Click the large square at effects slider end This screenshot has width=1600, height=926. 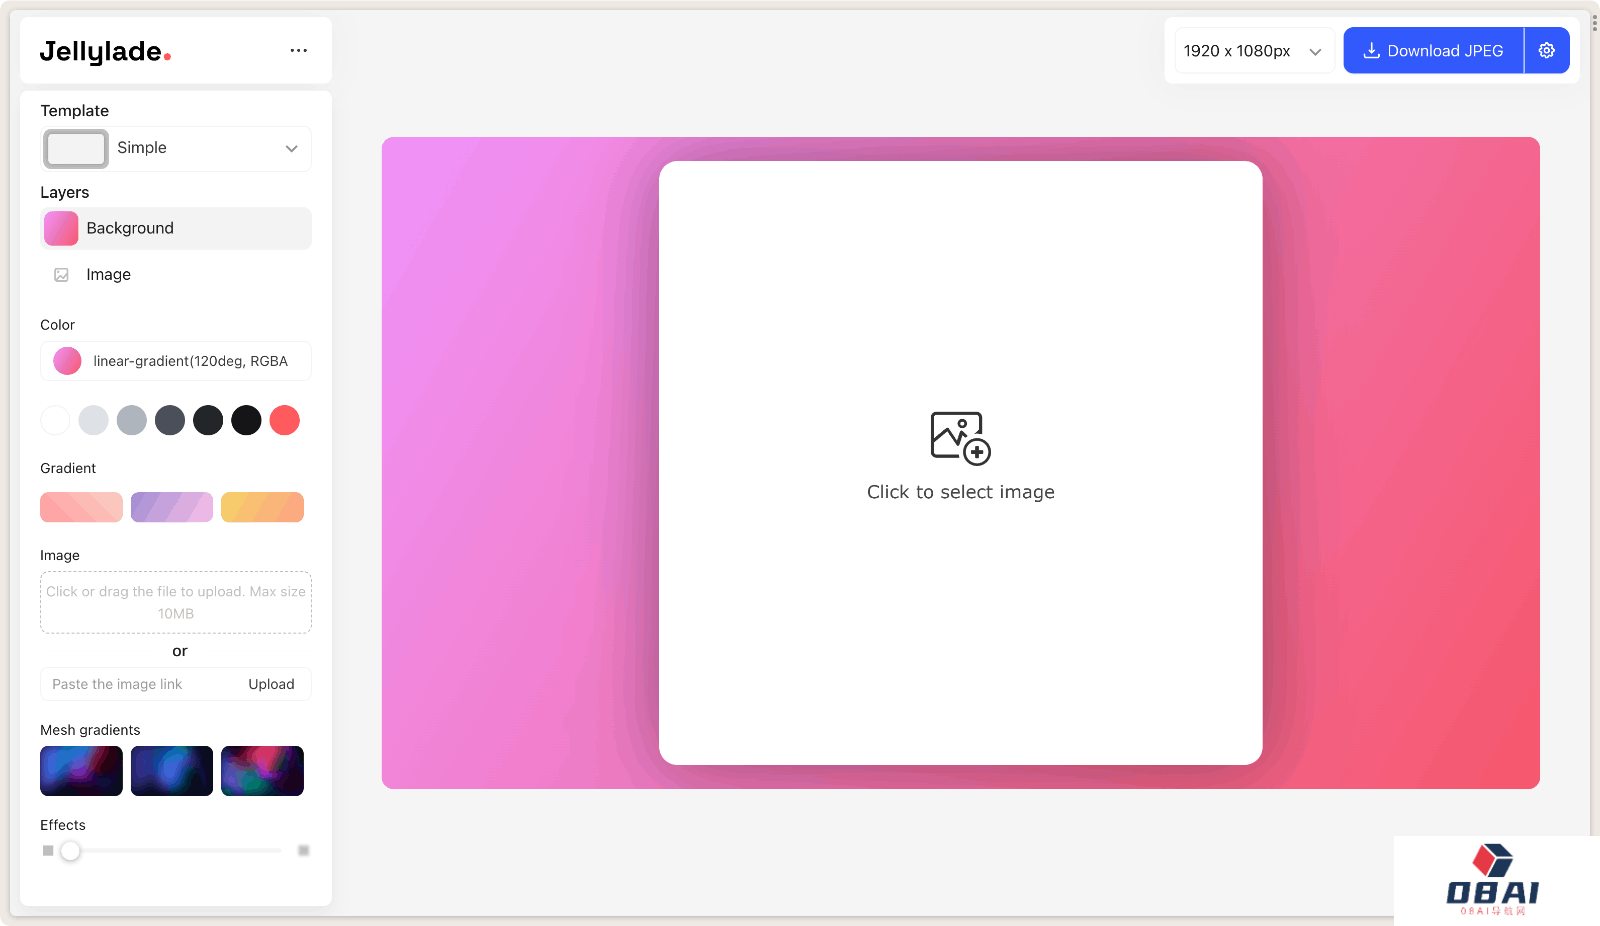pyautogui.click(x=303, y=851)
